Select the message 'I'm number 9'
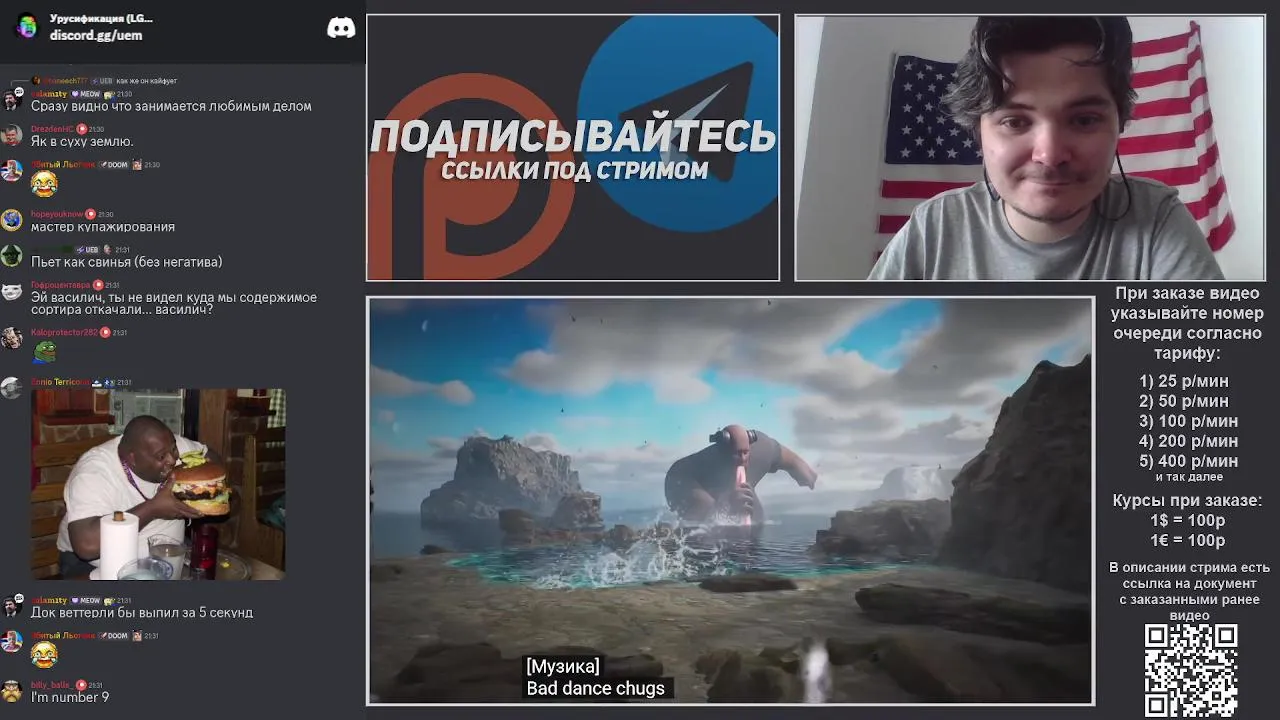The image size is (1280, 720). pos(70,697)
